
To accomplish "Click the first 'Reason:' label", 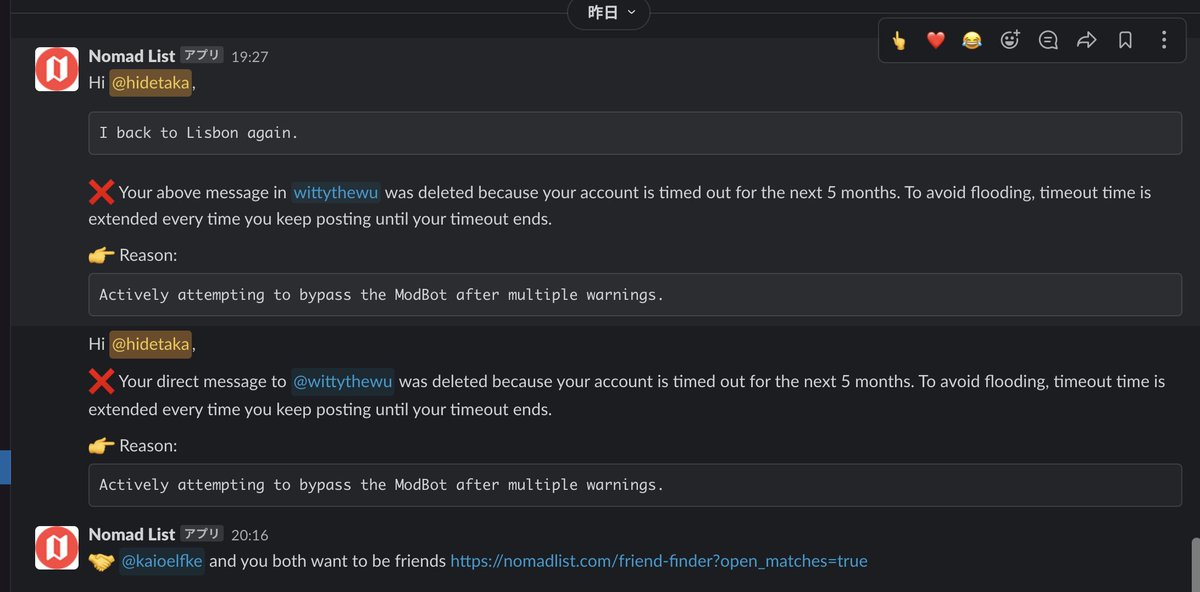I will [148, 255].
